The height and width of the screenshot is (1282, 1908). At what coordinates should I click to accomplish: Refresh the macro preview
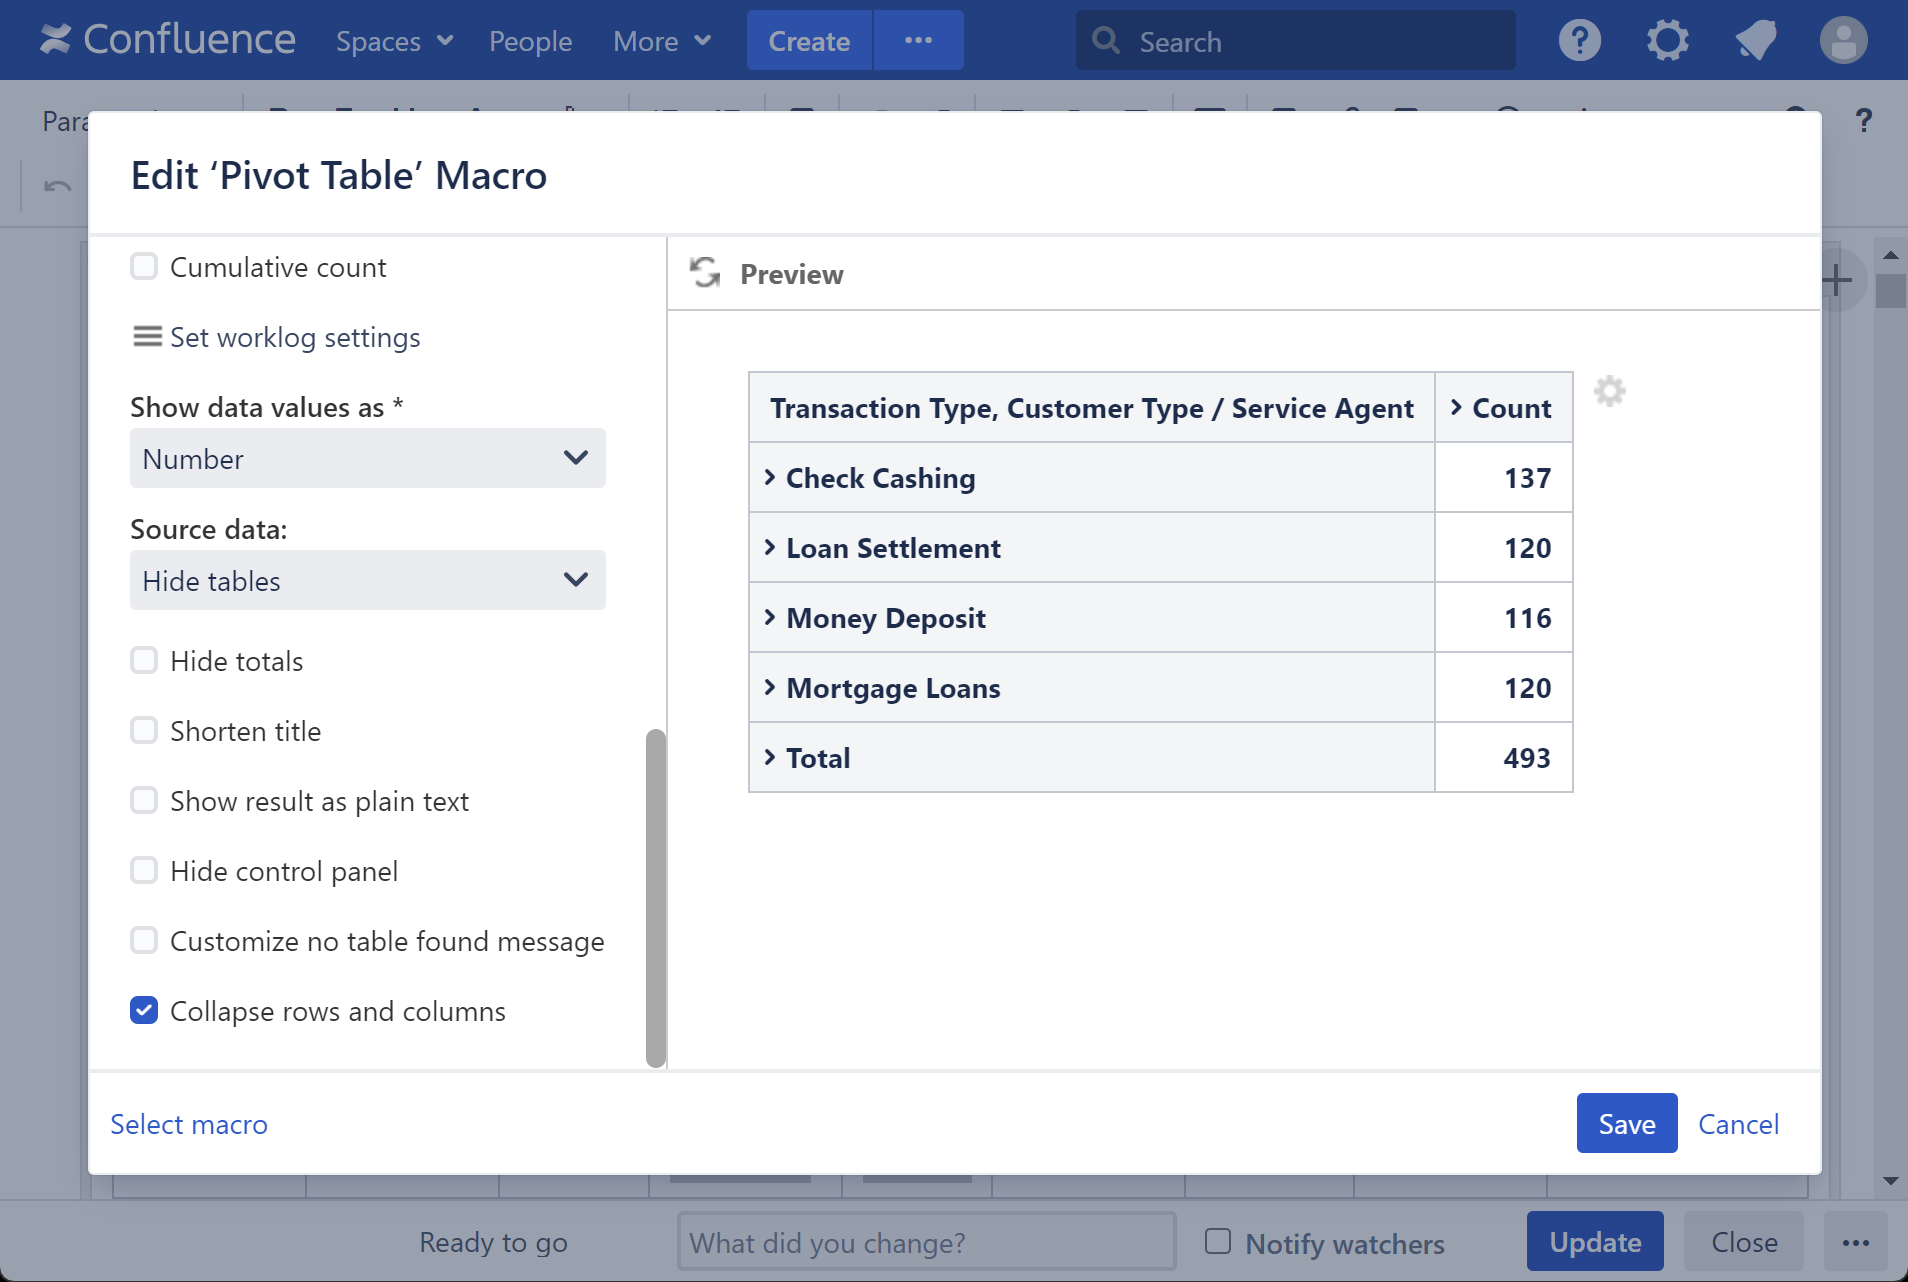click(x=705, y=273)
